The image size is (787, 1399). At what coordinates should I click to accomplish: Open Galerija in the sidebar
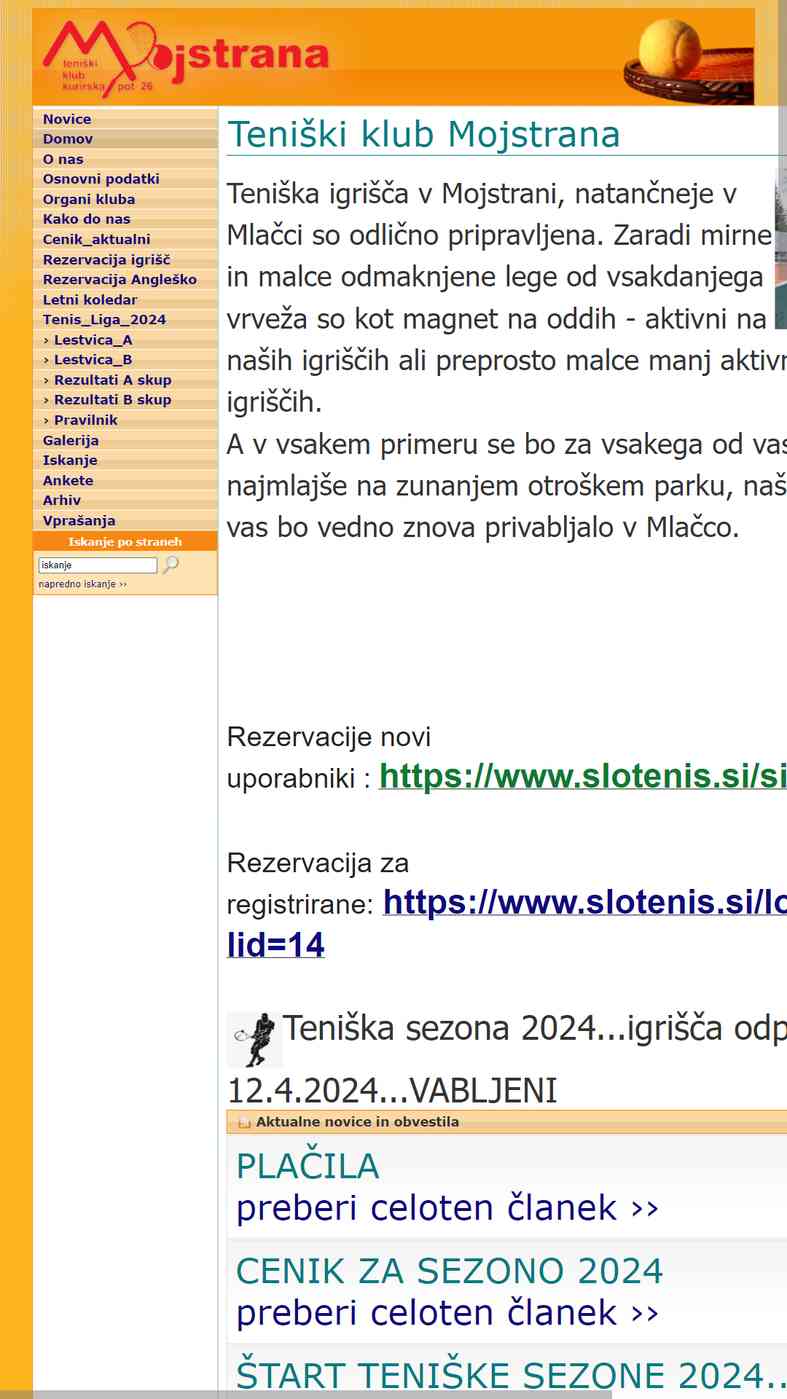point(125,440)
